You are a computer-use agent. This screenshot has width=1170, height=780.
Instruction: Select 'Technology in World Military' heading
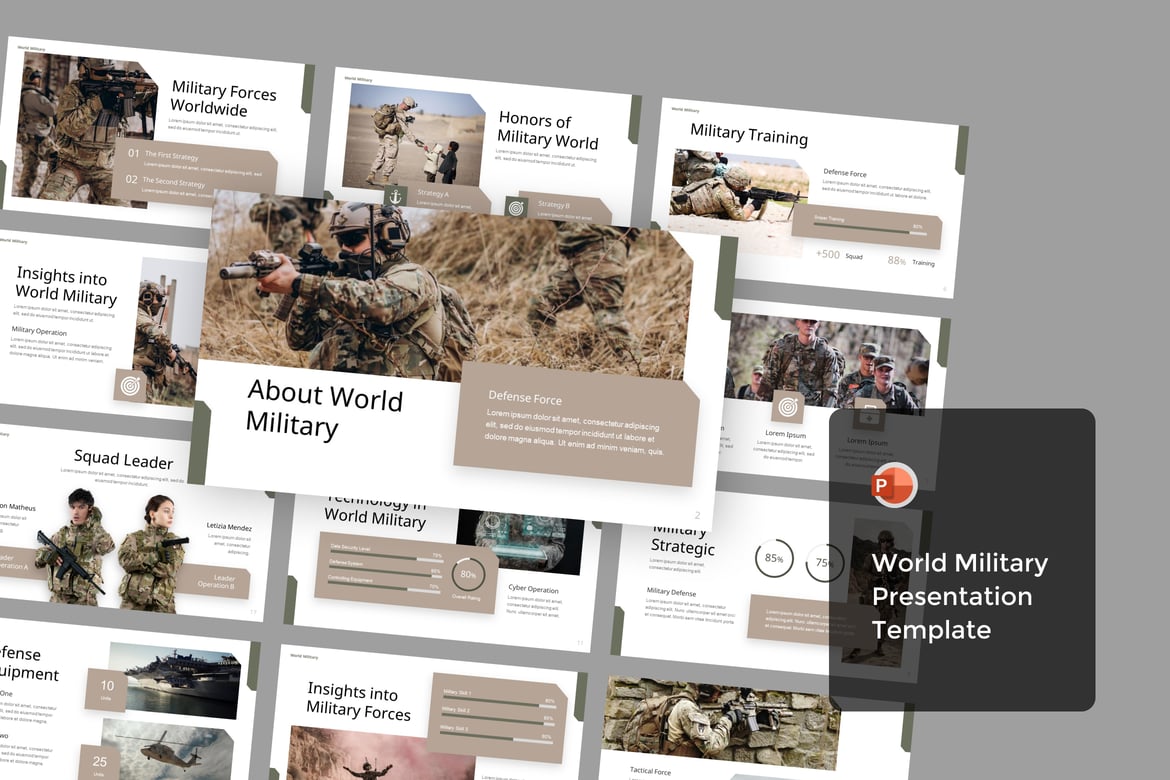pyautogui.click(x=376, y=510)
